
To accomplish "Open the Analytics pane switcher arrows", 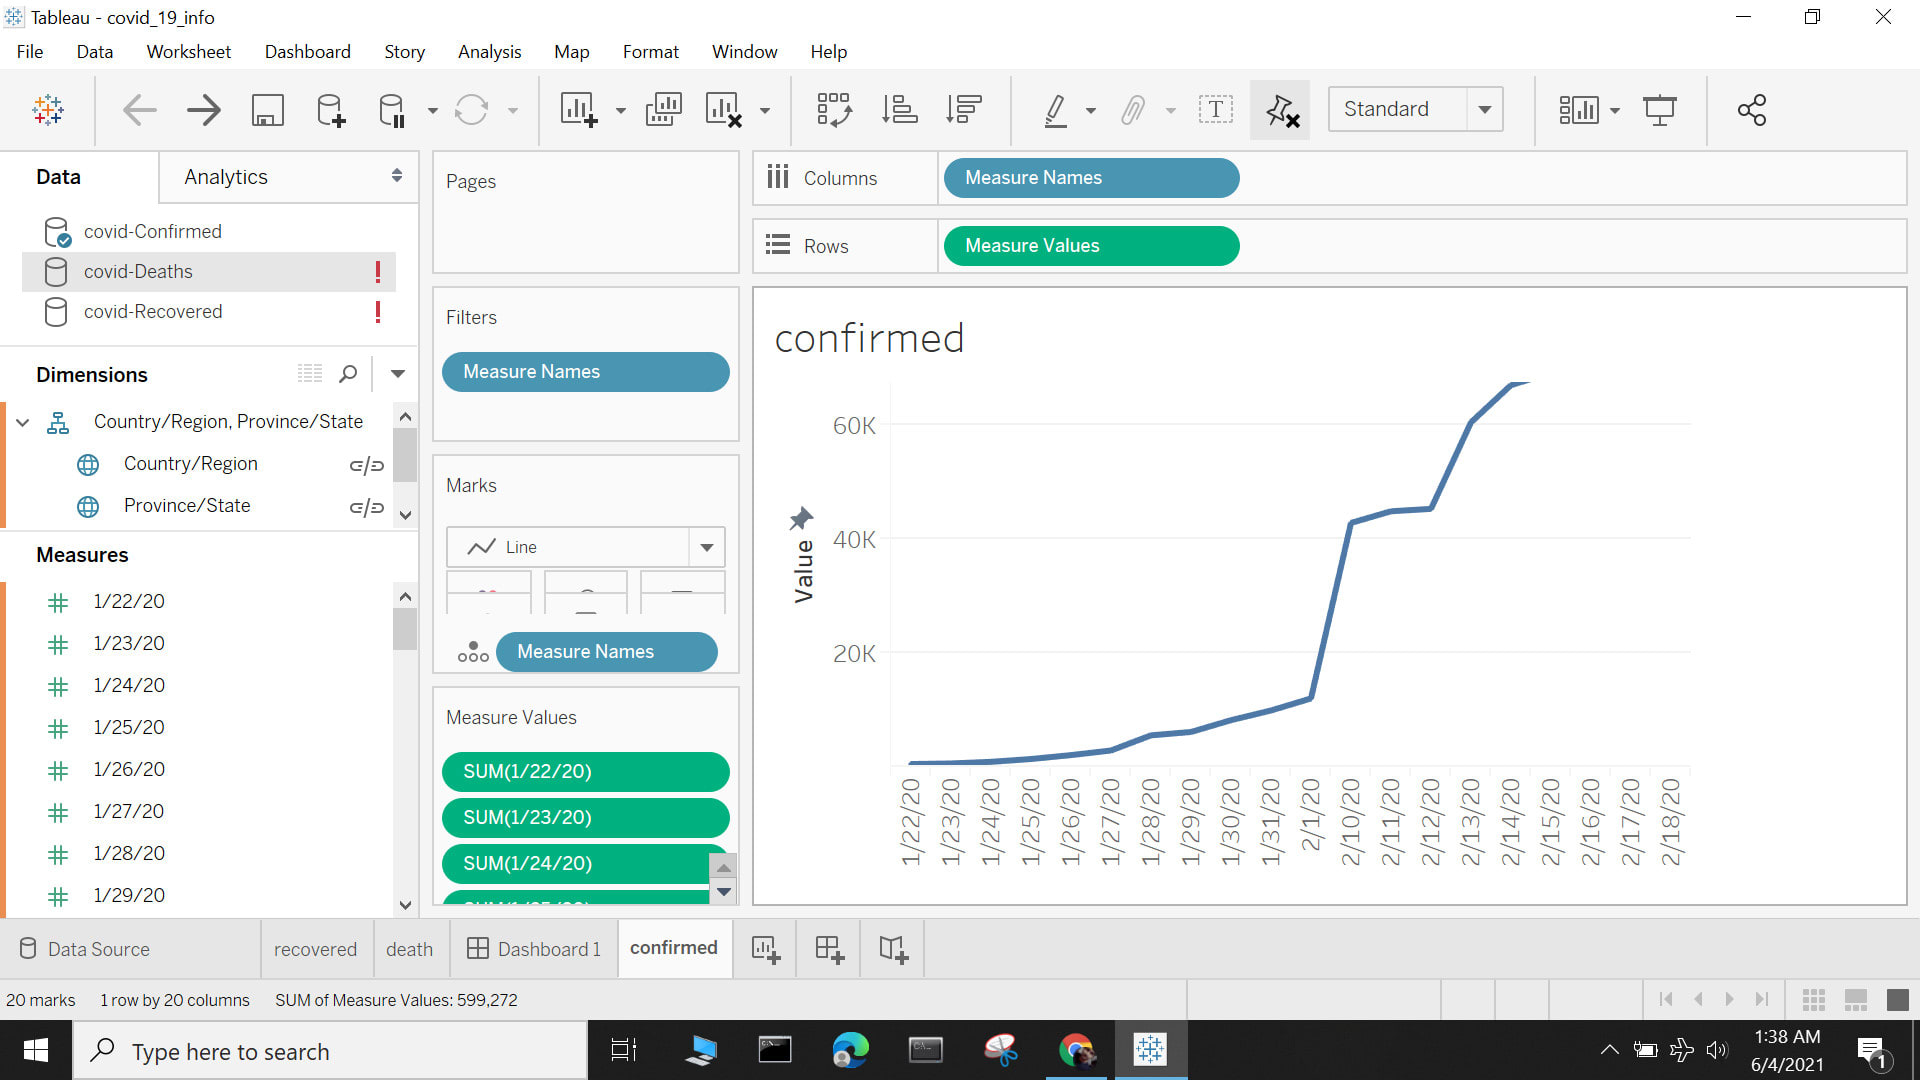I will coord(397,176).
